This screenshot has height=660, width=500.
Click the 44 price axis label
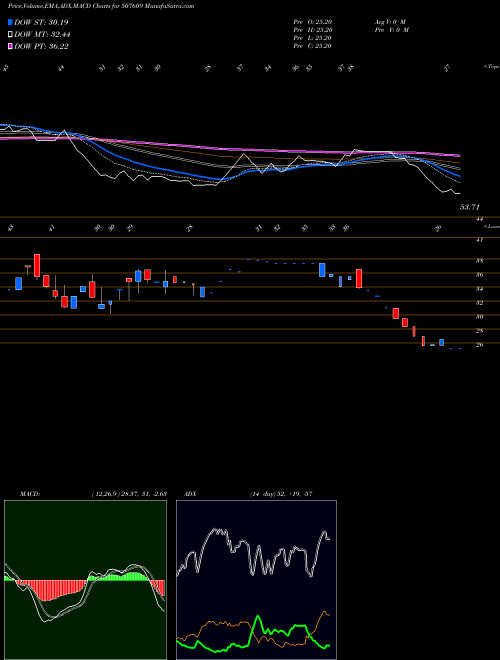tap(479, 219)
